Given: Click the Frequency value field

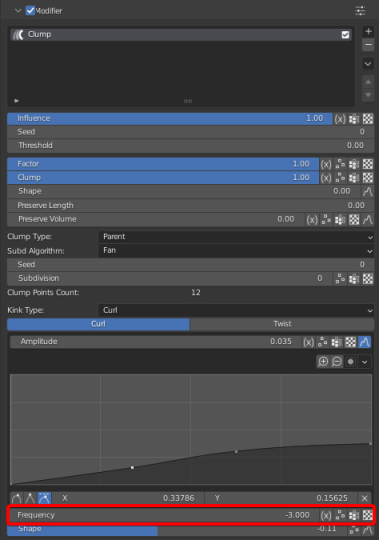Looking at the screenshot, I should 164,515.
